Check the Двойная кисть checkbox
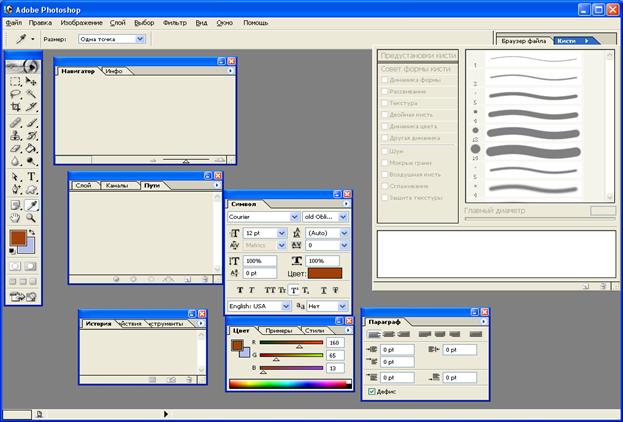 click(385, 114)
